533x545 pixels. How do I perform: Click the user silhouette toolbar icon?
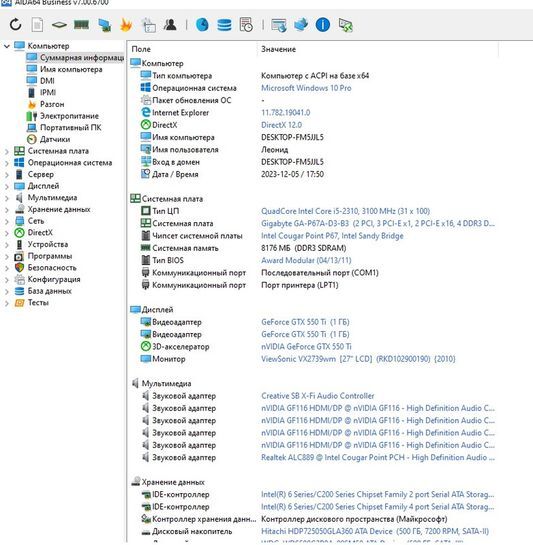click(x=170, y=25)
